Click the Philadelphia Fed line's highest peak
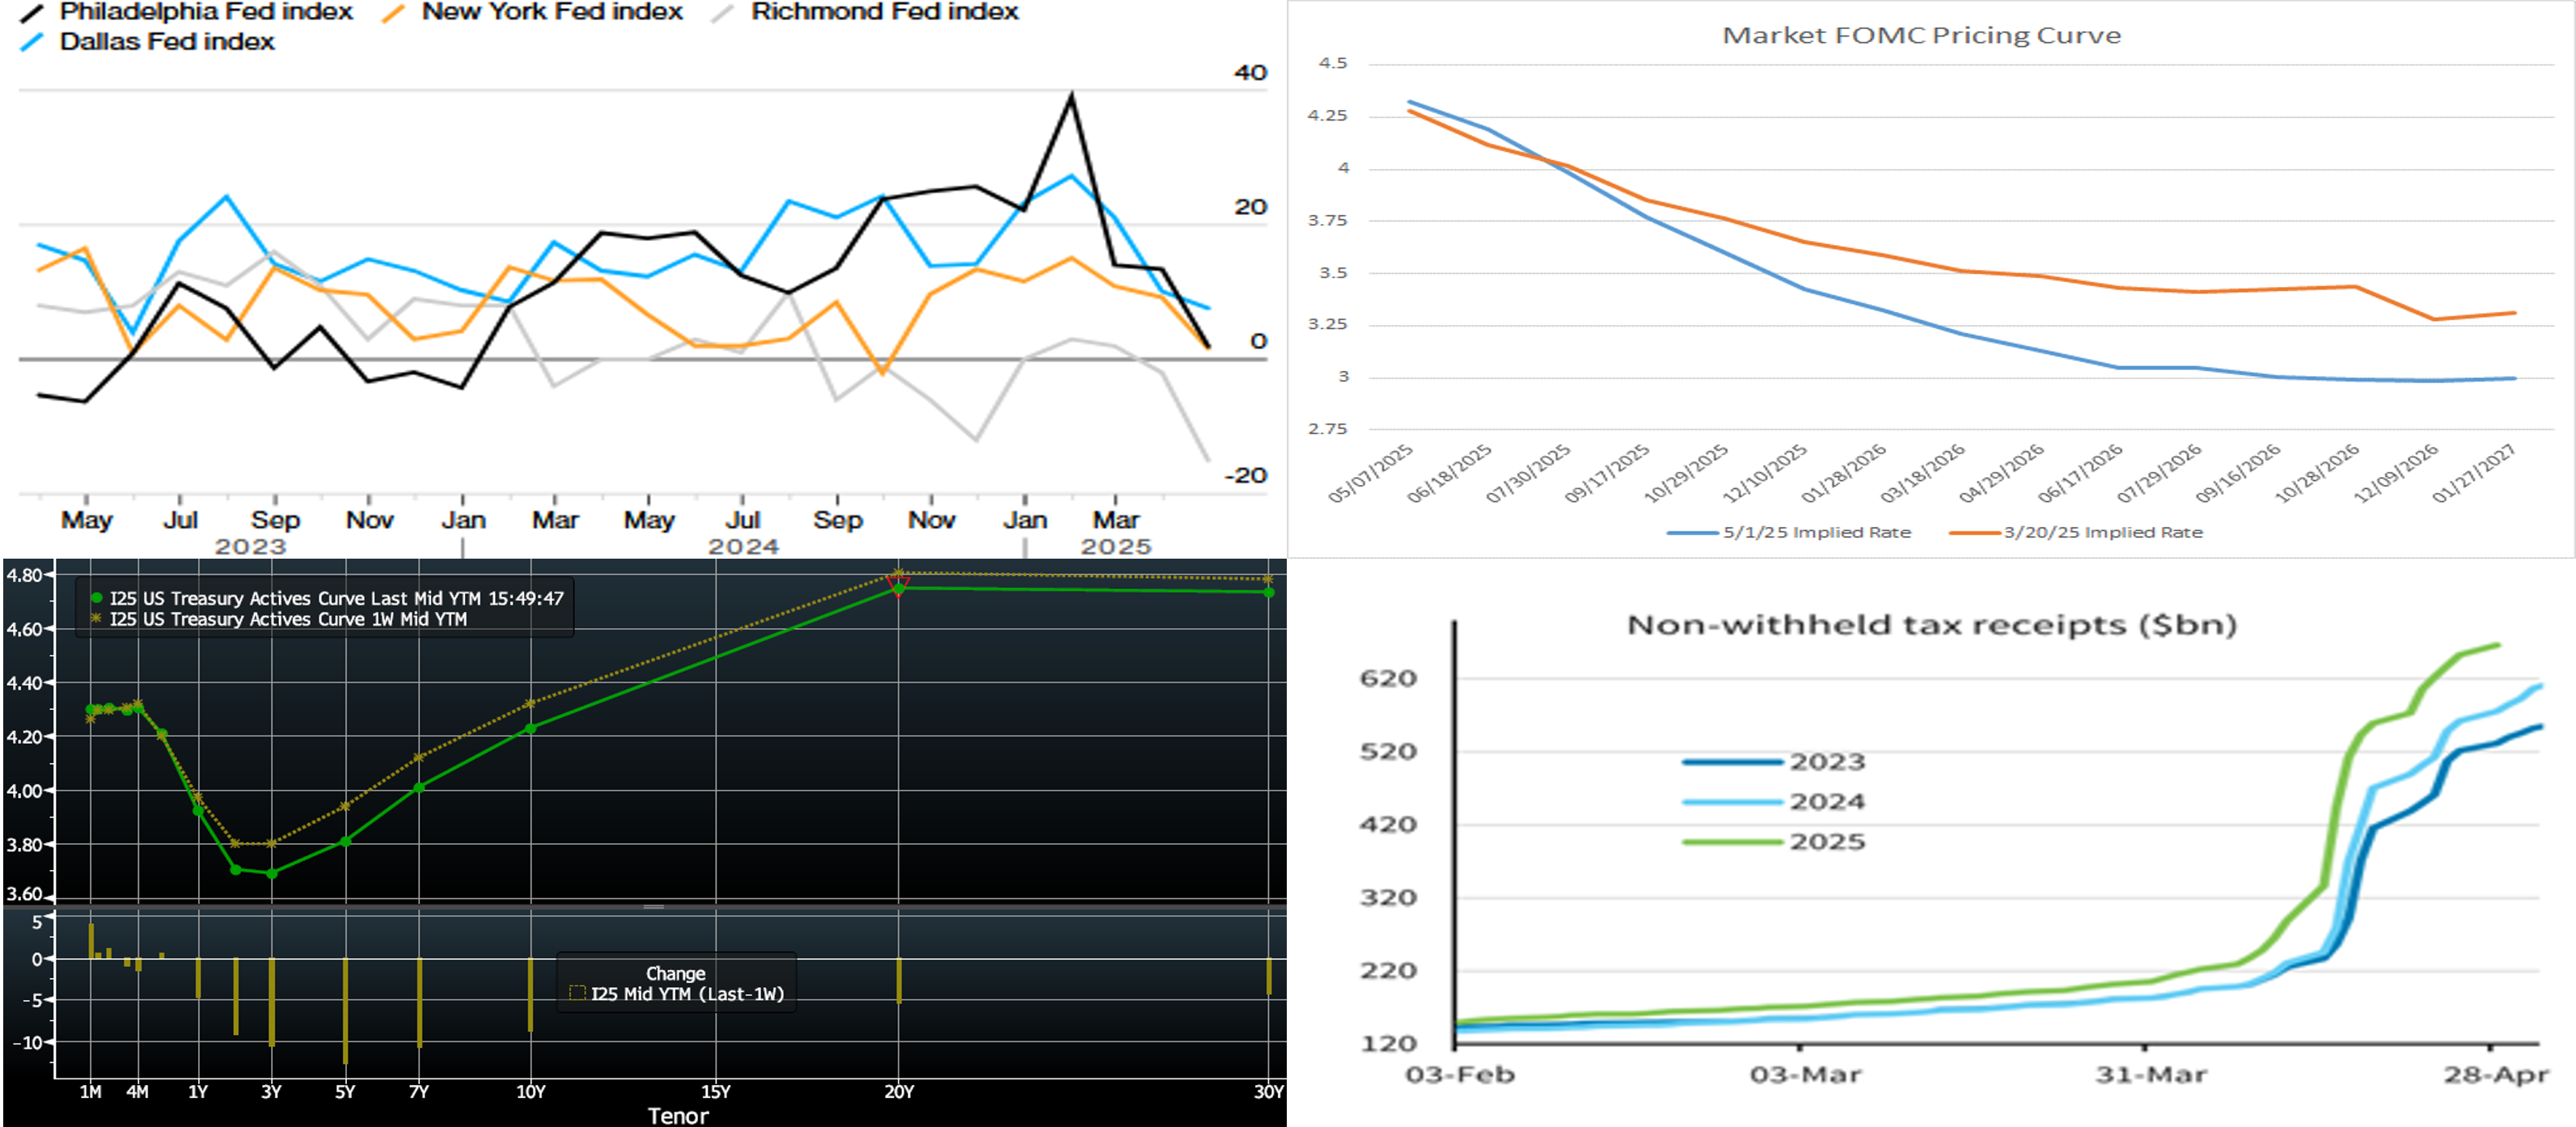The image size is (2576, 1127). [x=1071, y=97]
